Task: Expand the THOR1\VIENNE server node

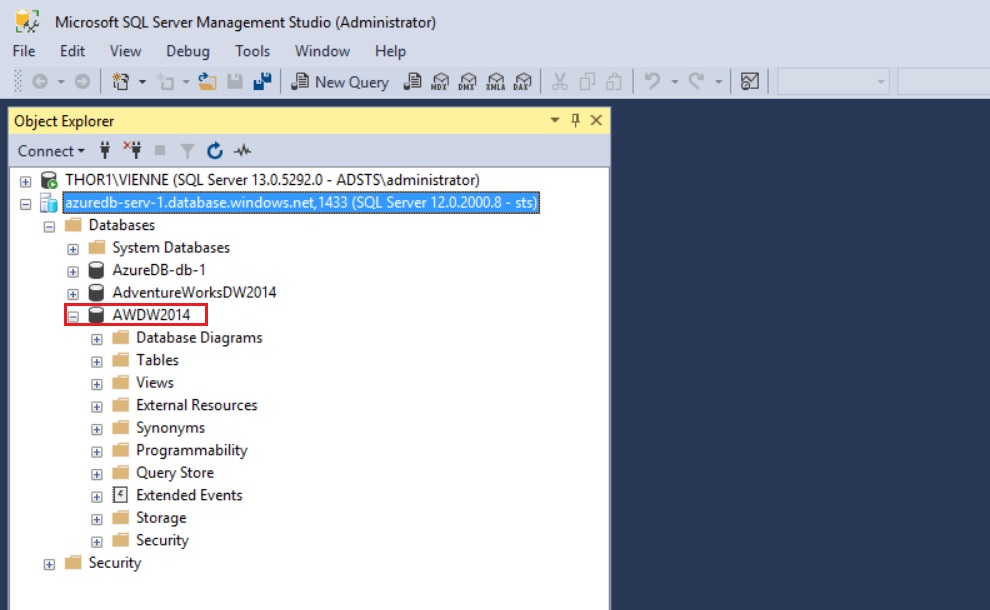Action: (25, 182)
